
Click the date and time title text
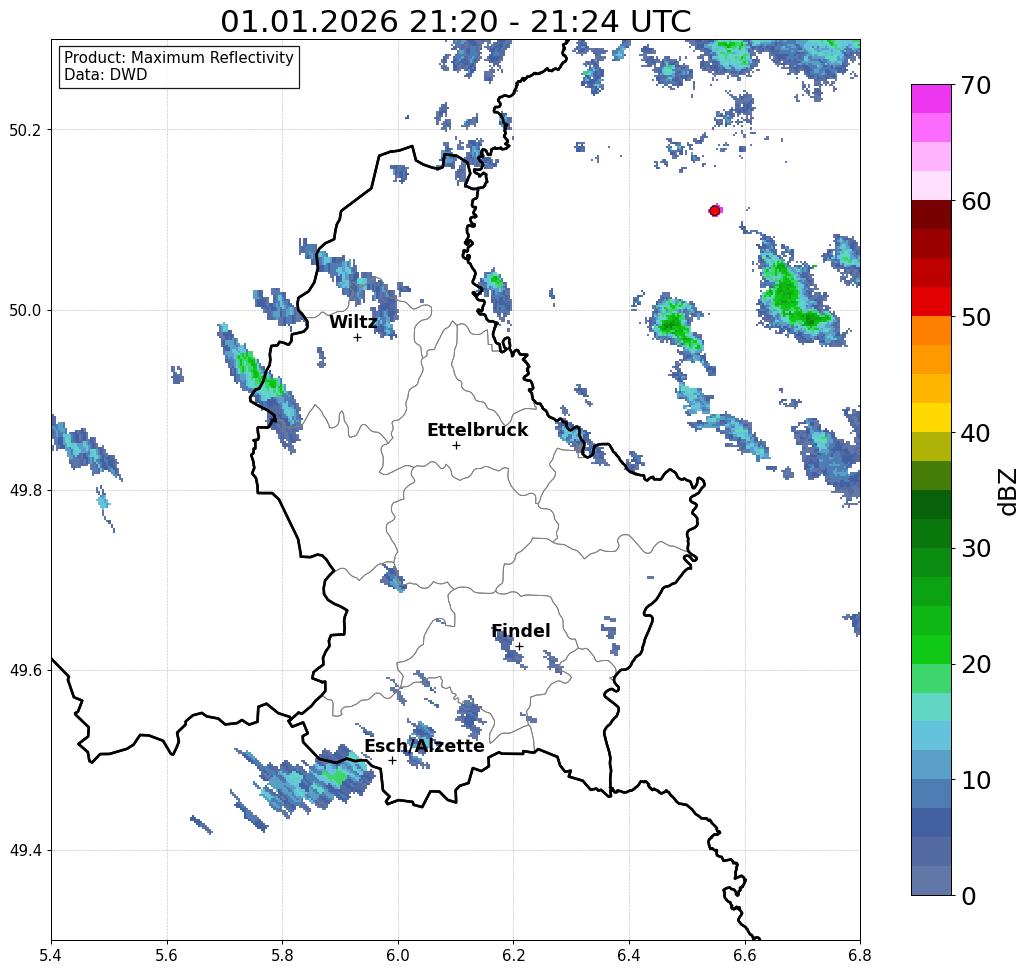[455, 21]
